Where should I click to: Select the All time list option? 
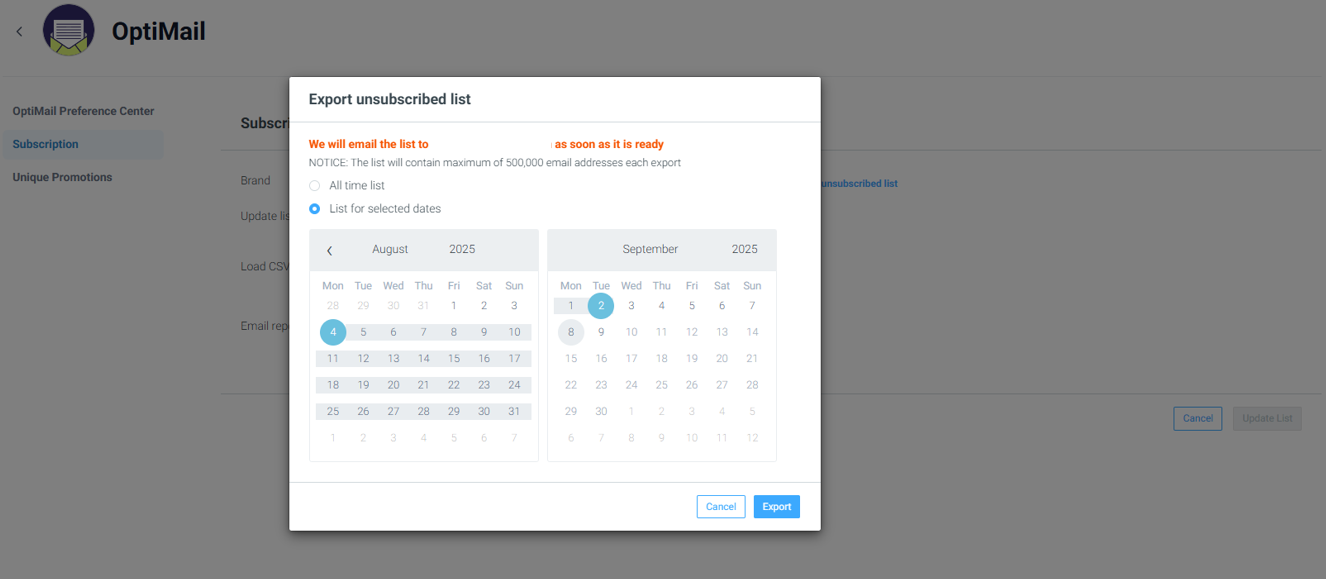[x=314, y=186]
